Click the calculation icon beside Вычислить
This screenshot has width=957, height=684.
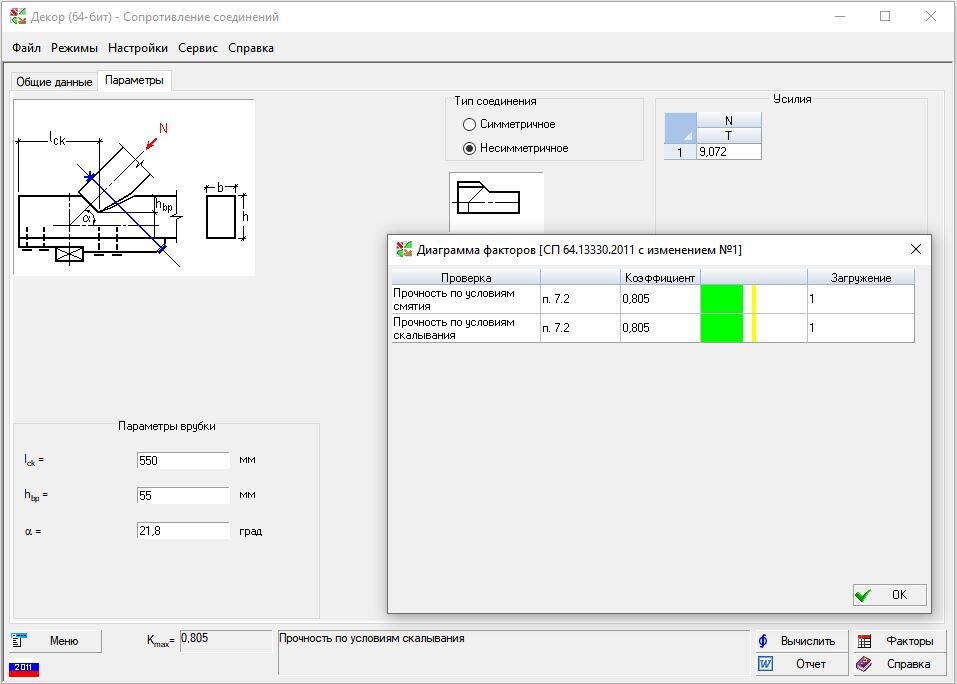tap(763, 641)
